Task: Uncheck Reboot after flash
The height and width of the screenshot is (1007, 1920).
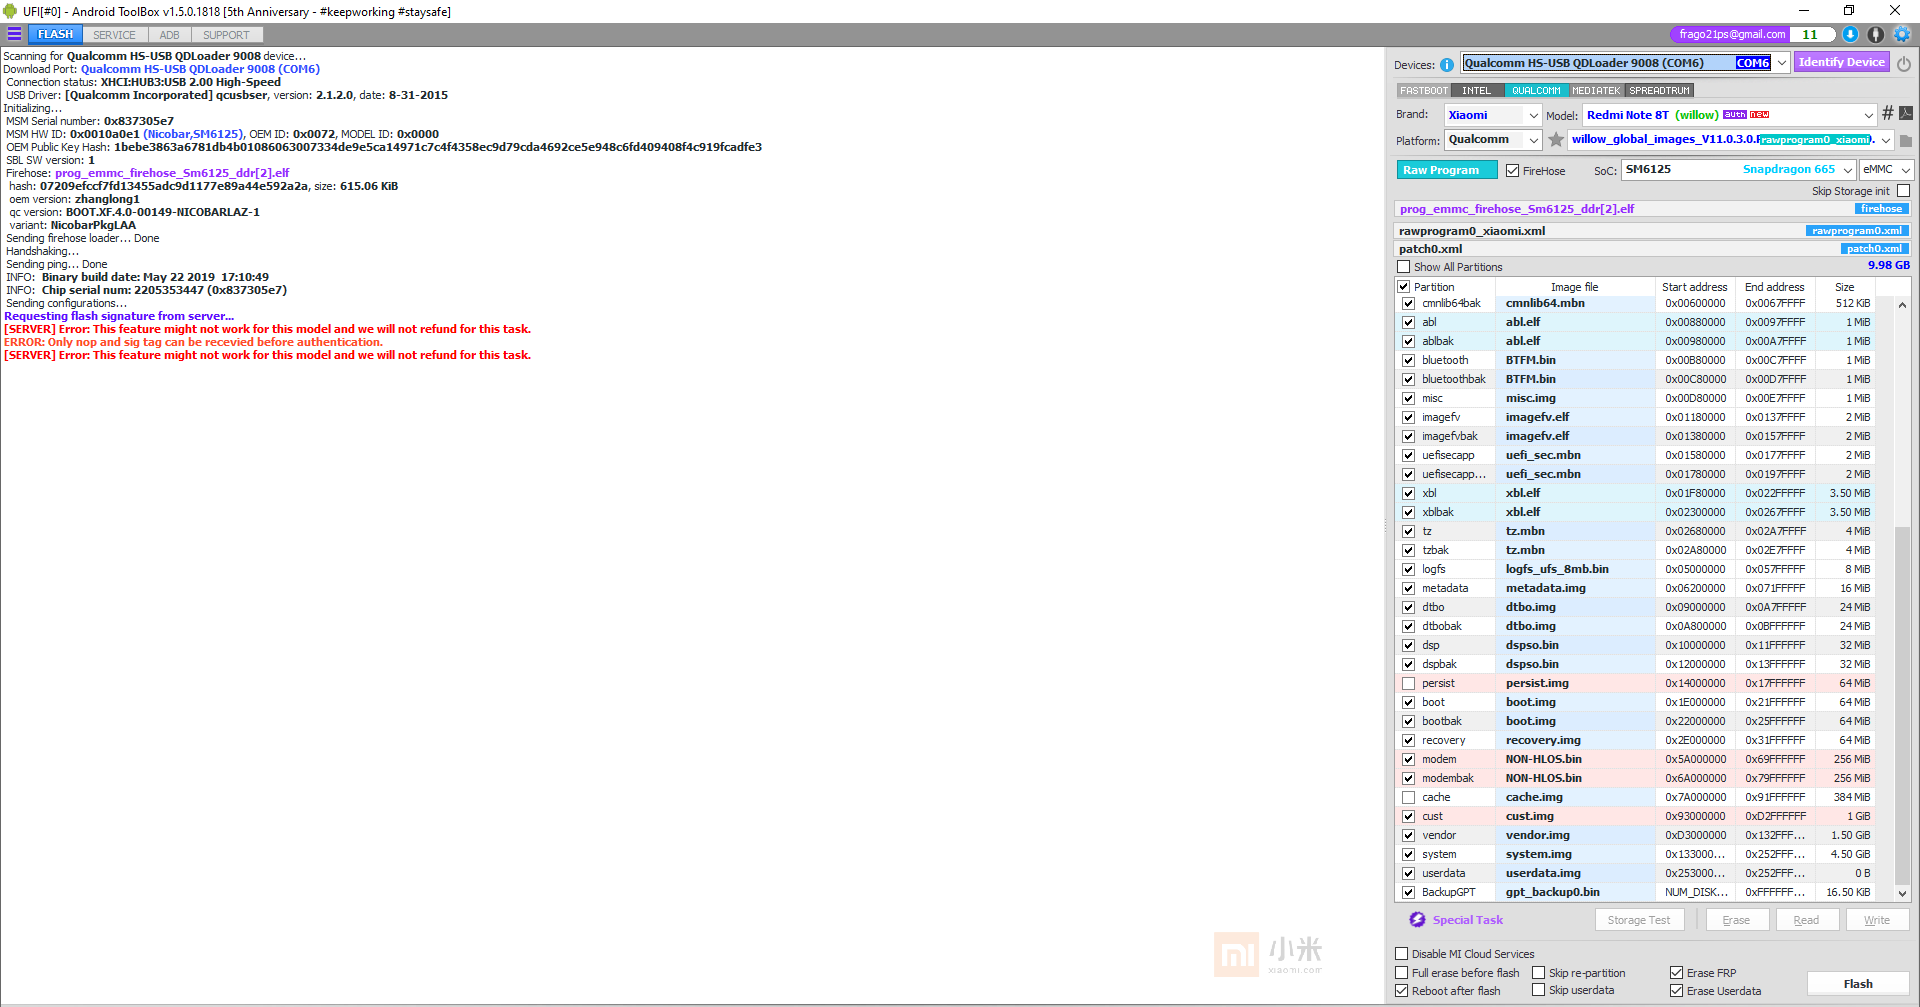Action: click(1402, 991)
